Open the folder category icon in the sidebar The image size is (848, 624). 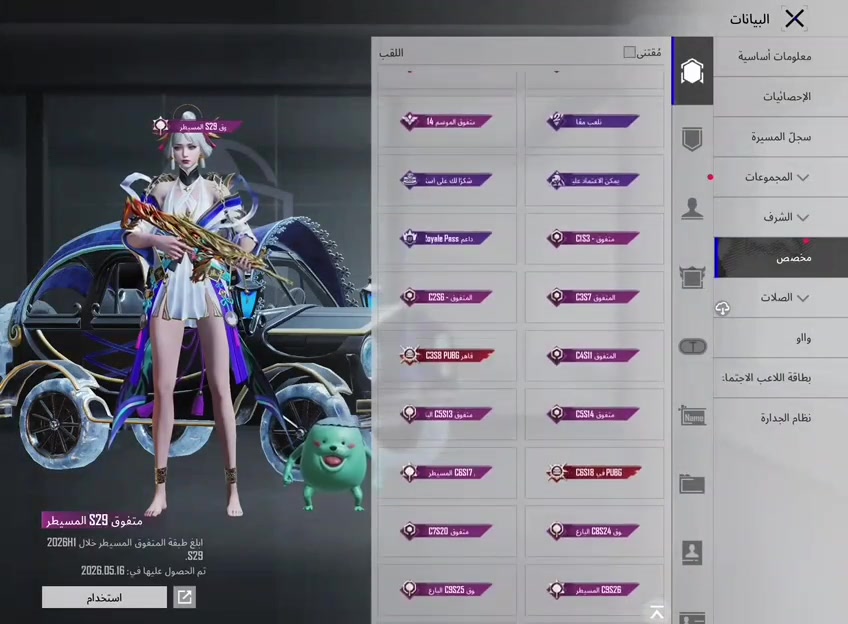click(692, 483)
